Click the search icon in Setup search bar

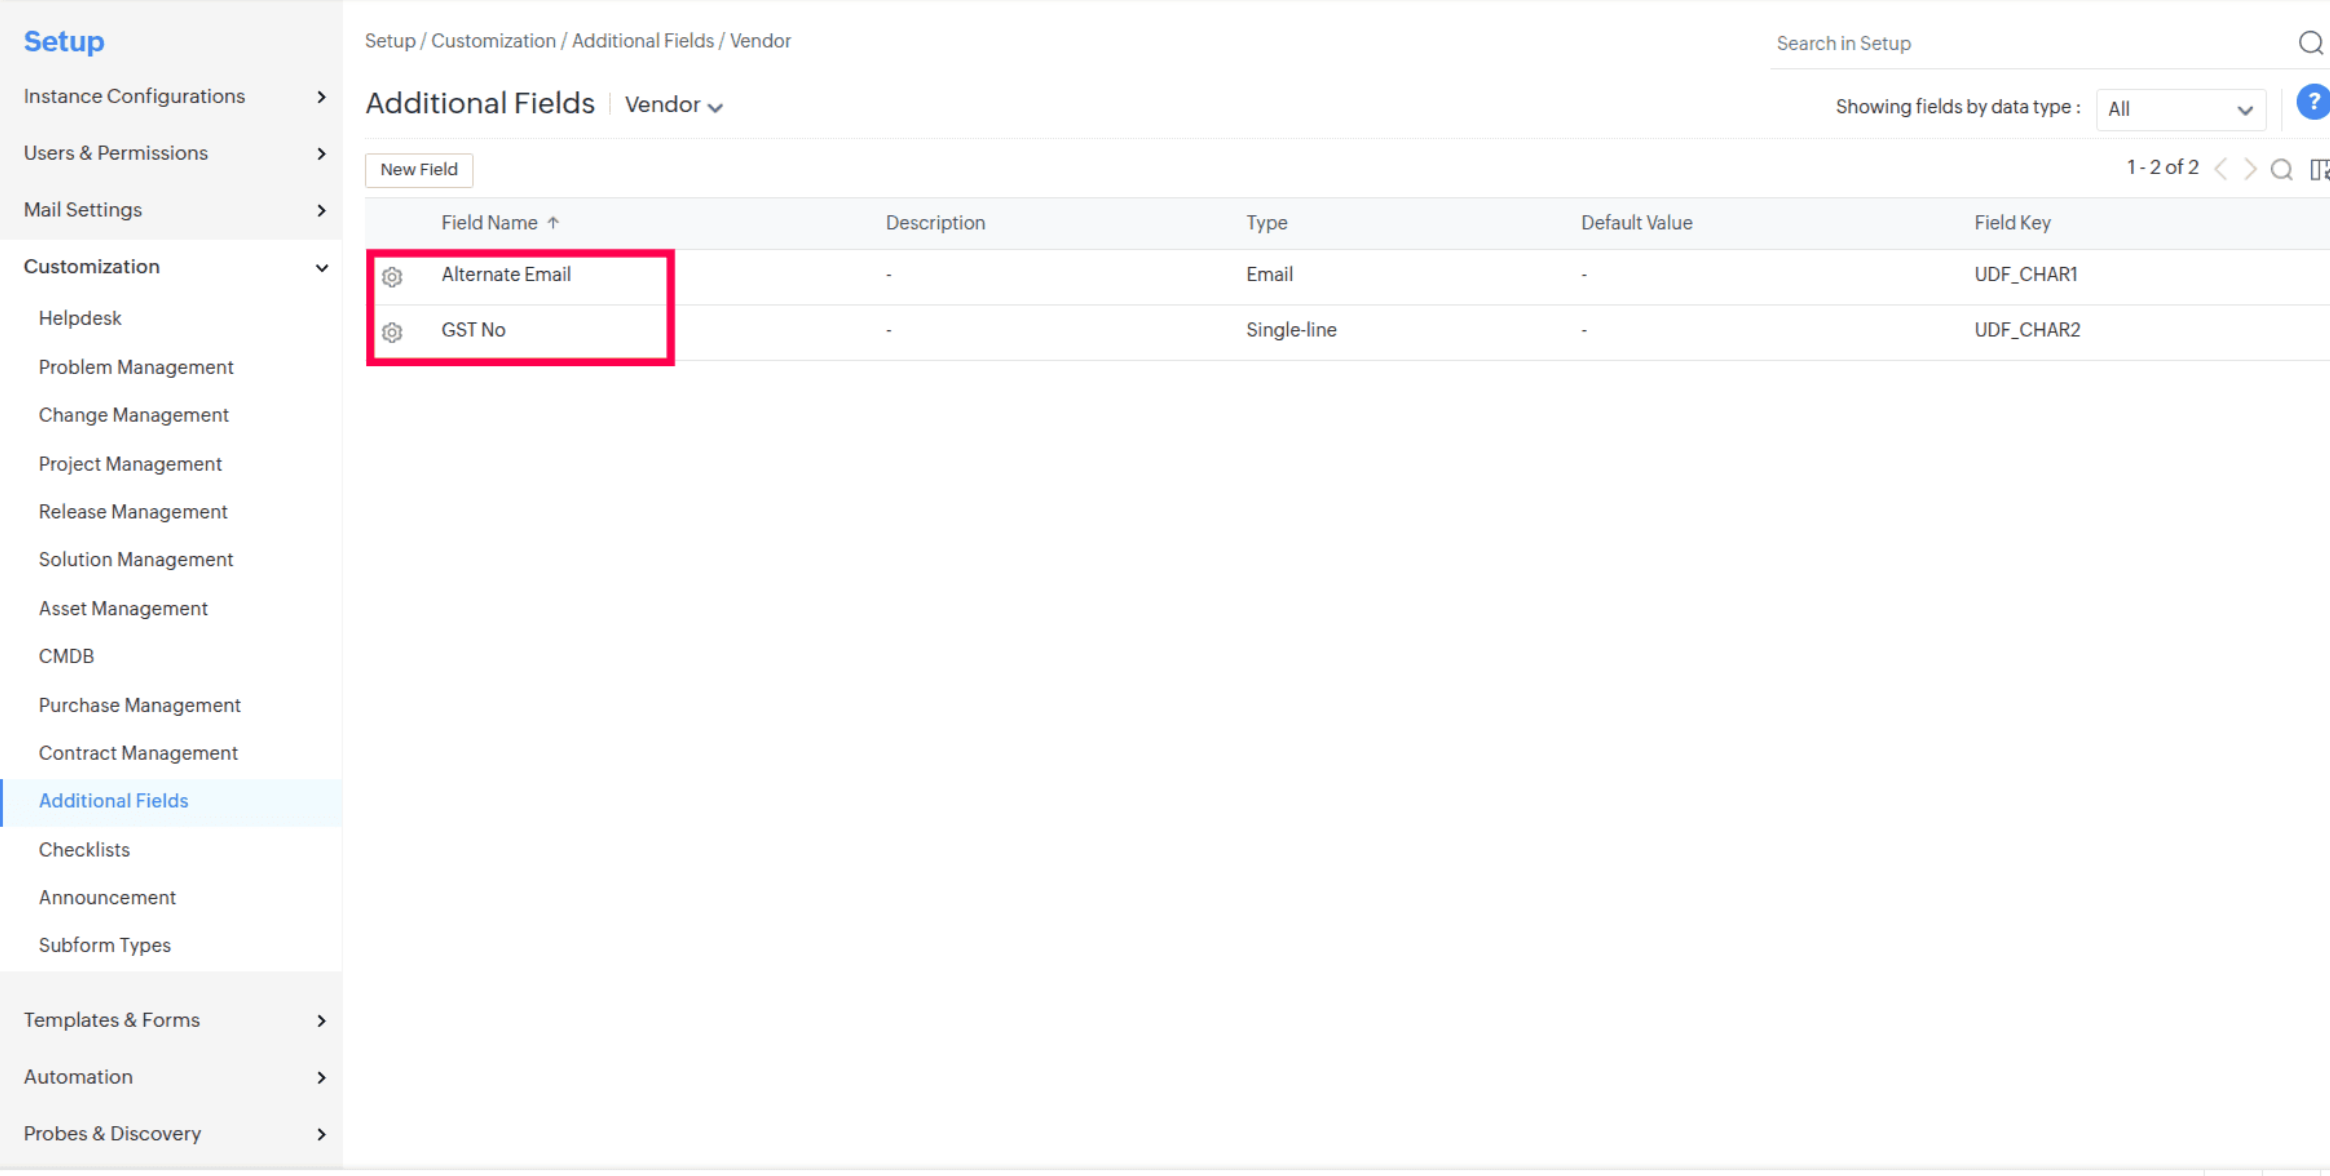[2310, 43]
